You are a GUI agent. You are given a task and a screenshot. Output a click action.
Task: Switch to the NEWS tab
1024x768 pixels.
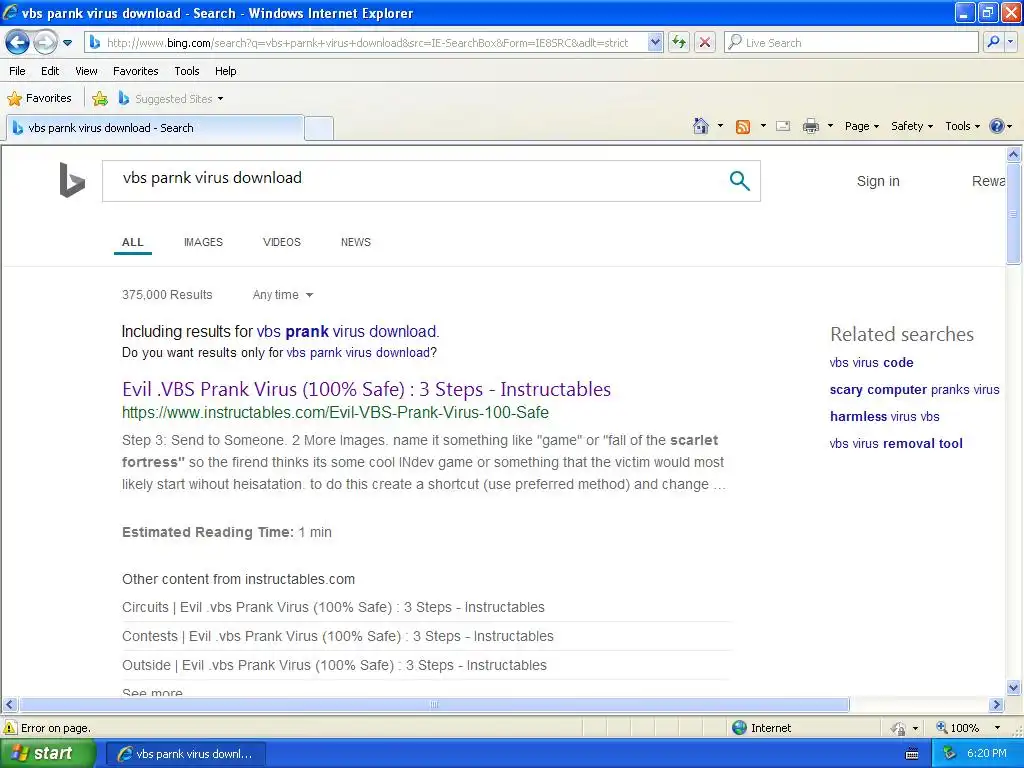355,242
